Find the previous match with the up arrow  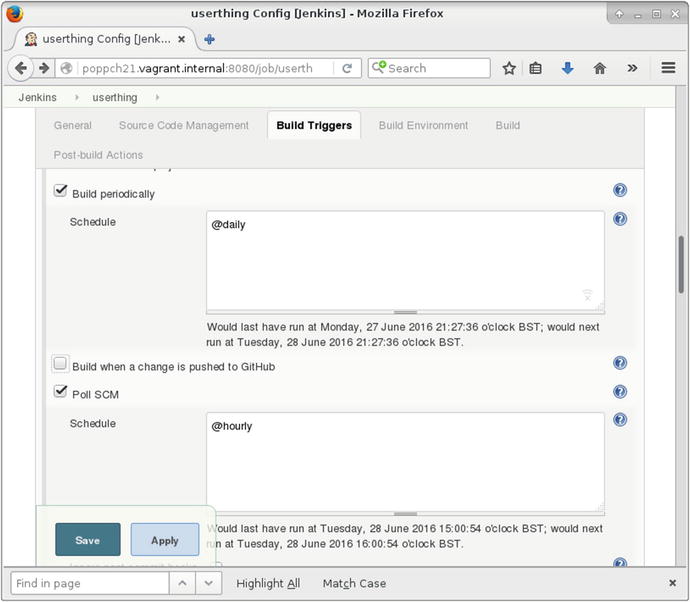click(182, 584)
